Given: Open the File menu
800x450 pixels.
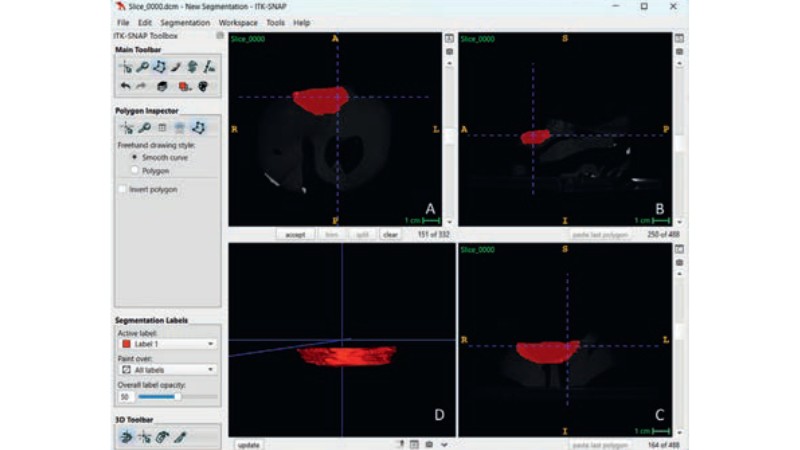Looking at the screenshot, I should click(123, 23).
